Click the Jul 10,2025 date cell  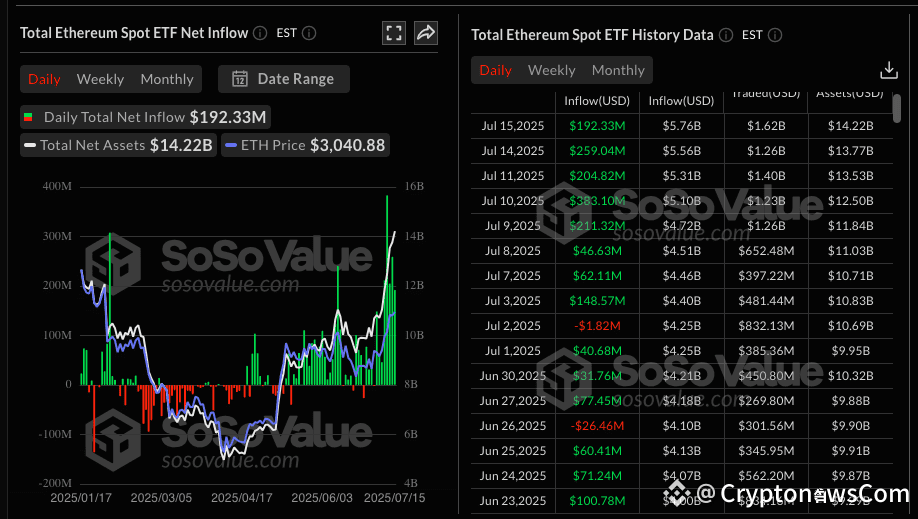(513, 201)
